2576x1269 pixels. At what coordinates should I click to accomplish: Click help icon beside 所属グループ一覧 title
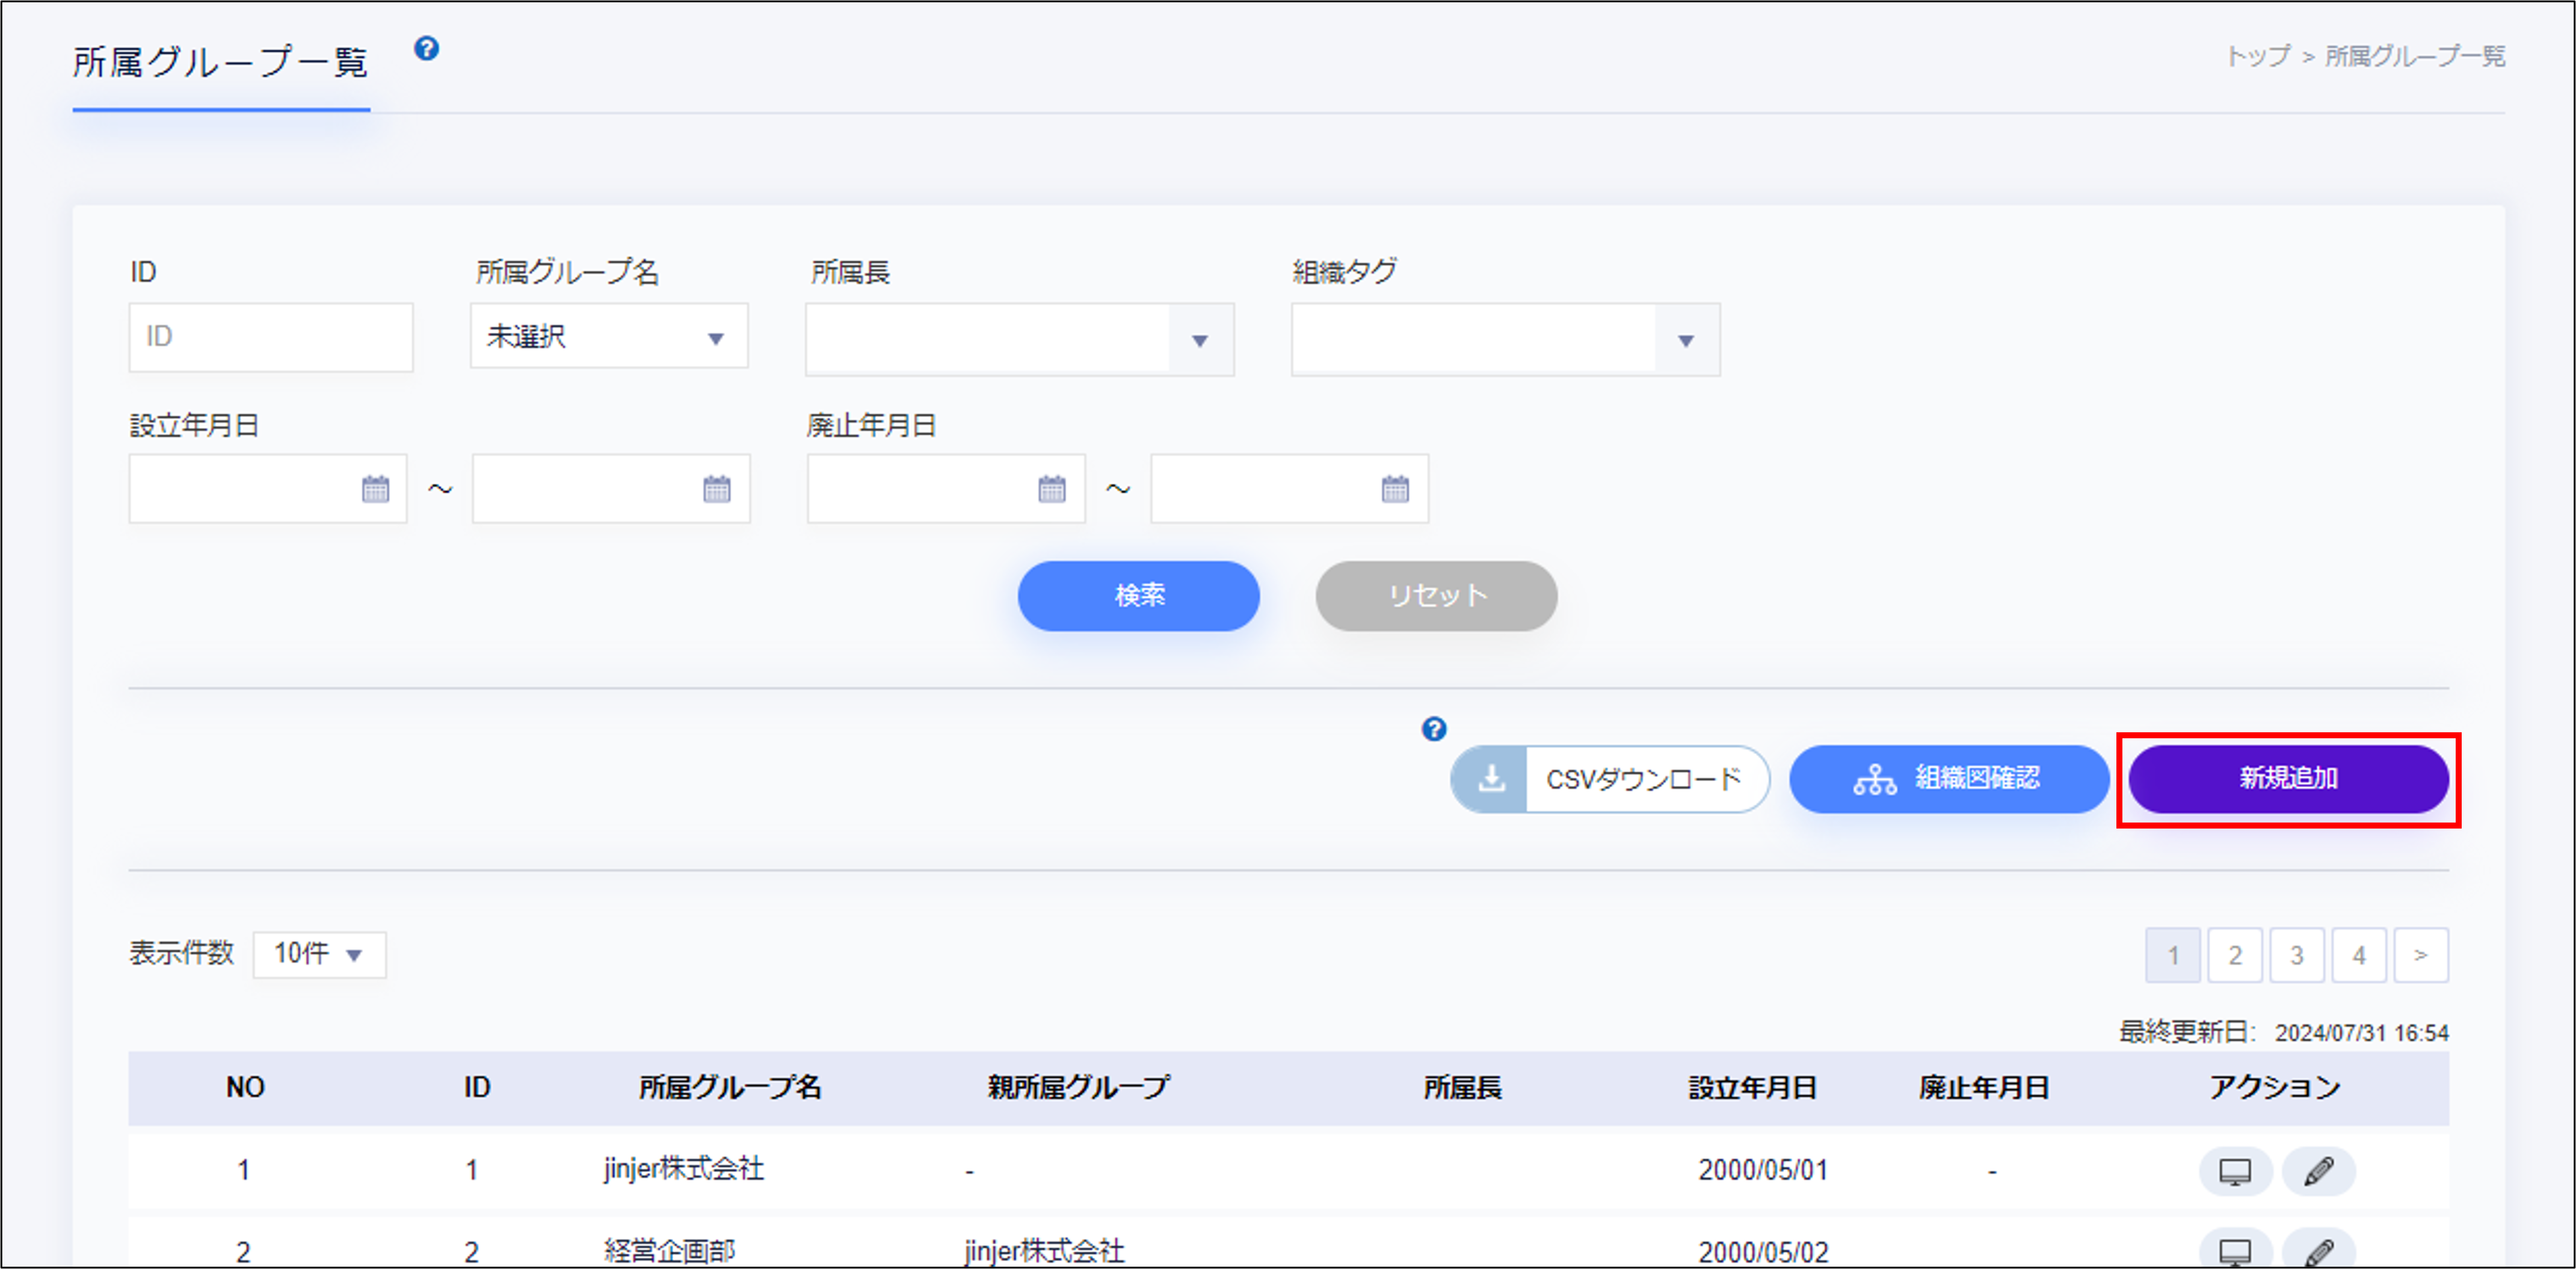point(426,49)
